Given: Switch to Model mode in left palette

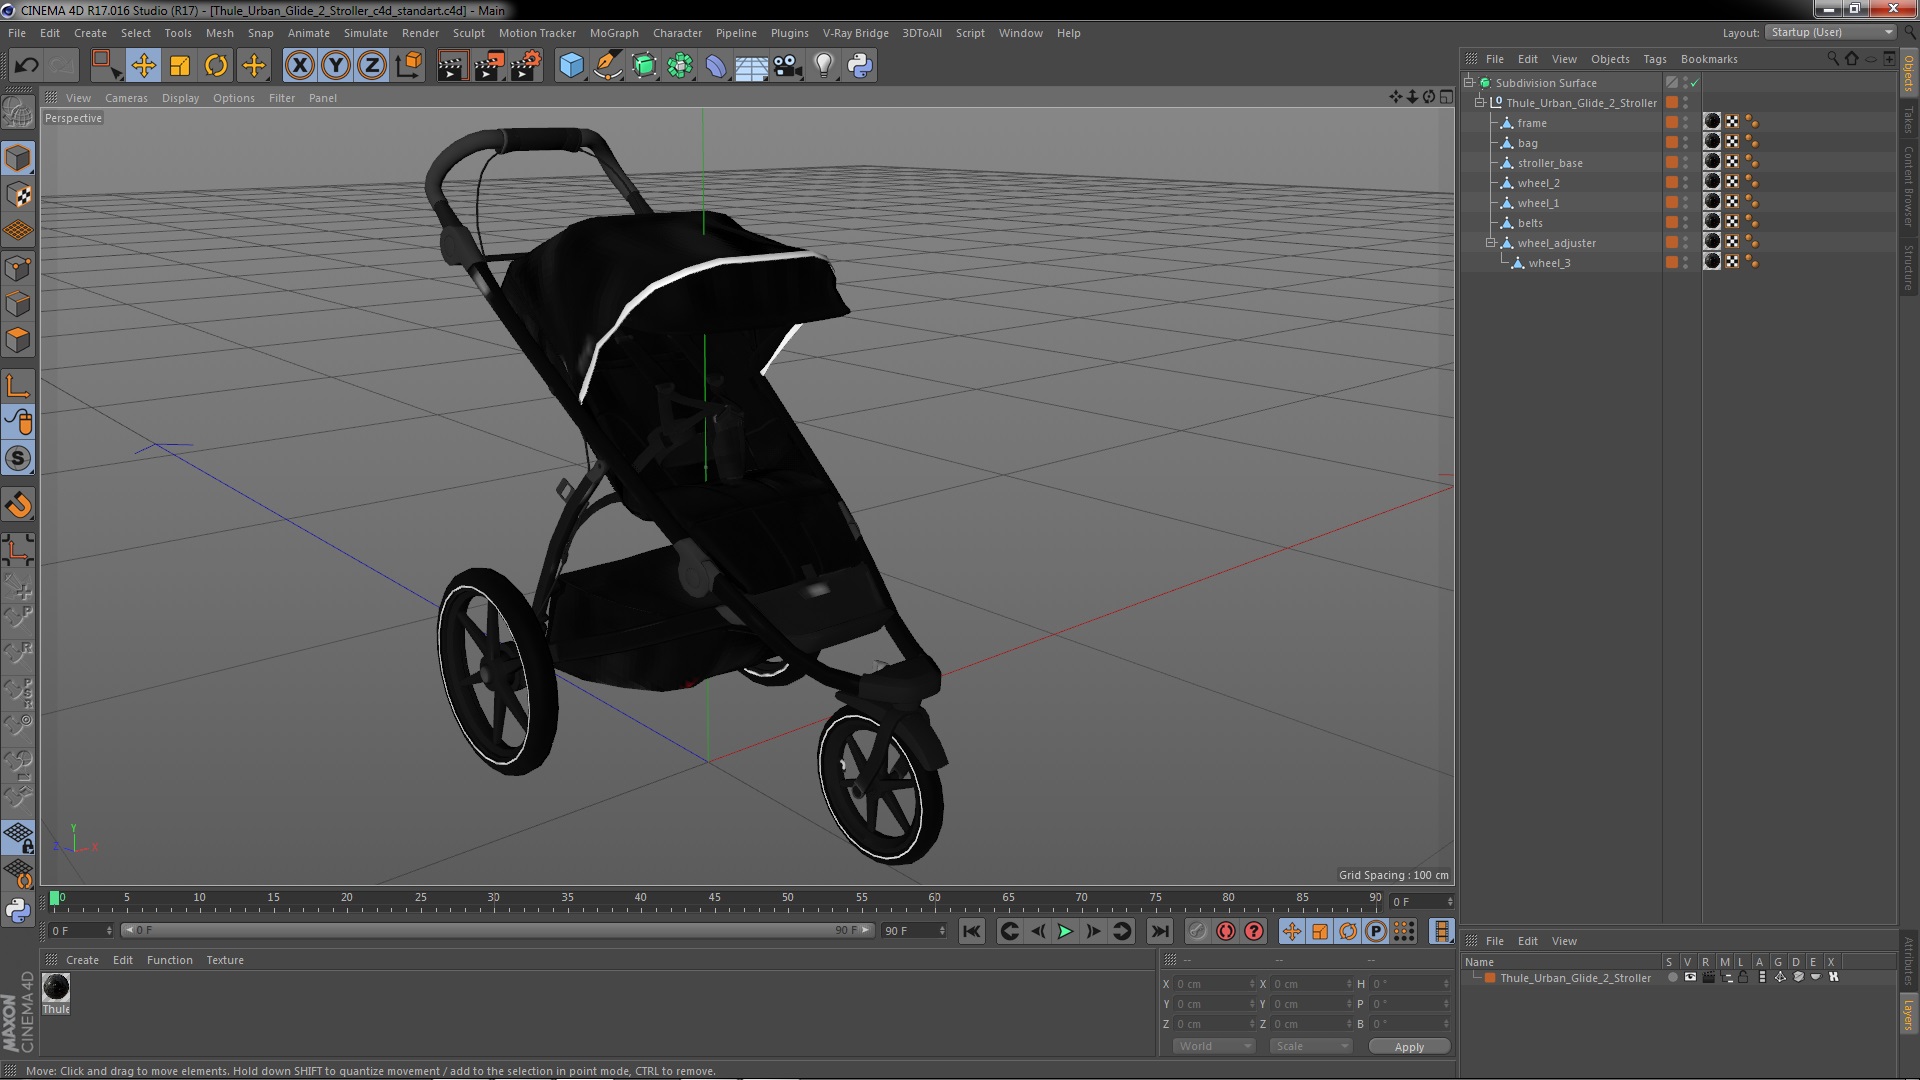Looking at the screenshot, I should [18, 158].
